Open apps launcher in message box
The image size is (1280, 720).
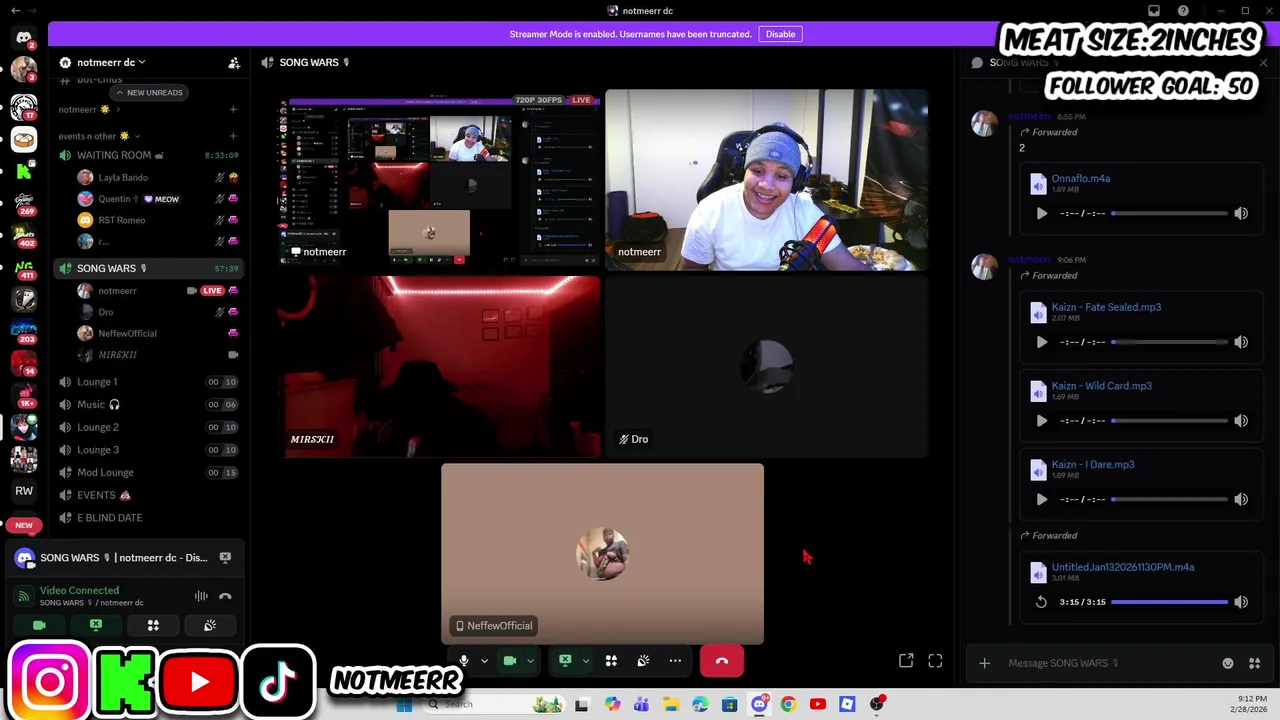(x=1254, y=663)
